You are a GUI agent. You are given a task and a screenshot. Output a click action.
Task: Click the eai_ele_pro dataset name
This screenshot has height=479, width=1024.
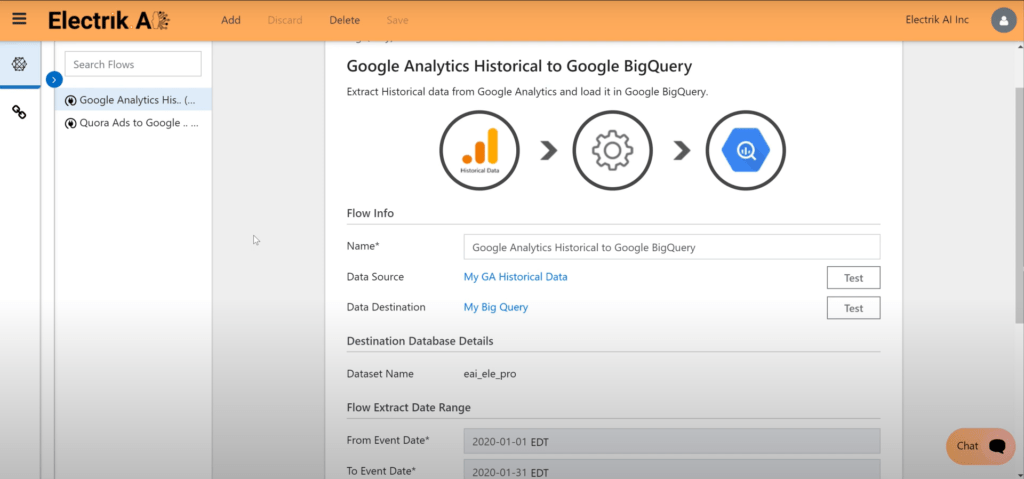[490, 374]
